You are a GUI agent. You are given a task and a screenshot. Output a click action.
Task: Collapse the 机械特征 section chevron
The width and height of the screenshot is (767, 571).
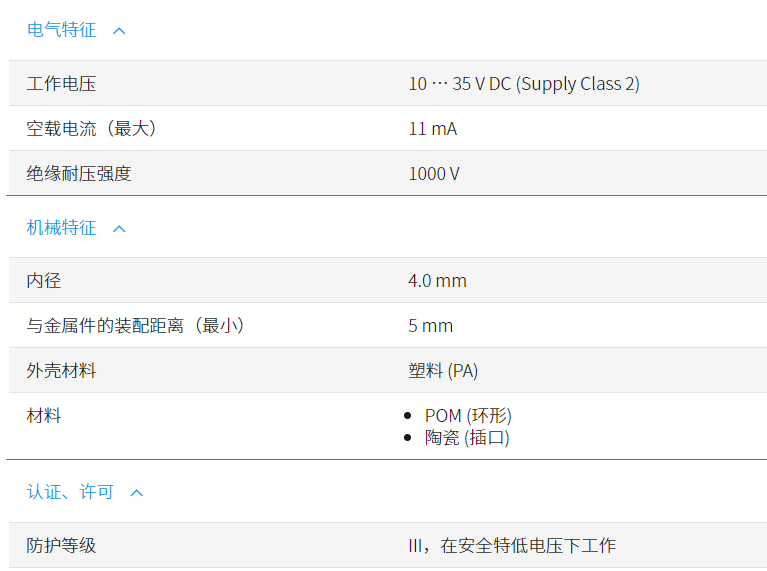(119, 229)
